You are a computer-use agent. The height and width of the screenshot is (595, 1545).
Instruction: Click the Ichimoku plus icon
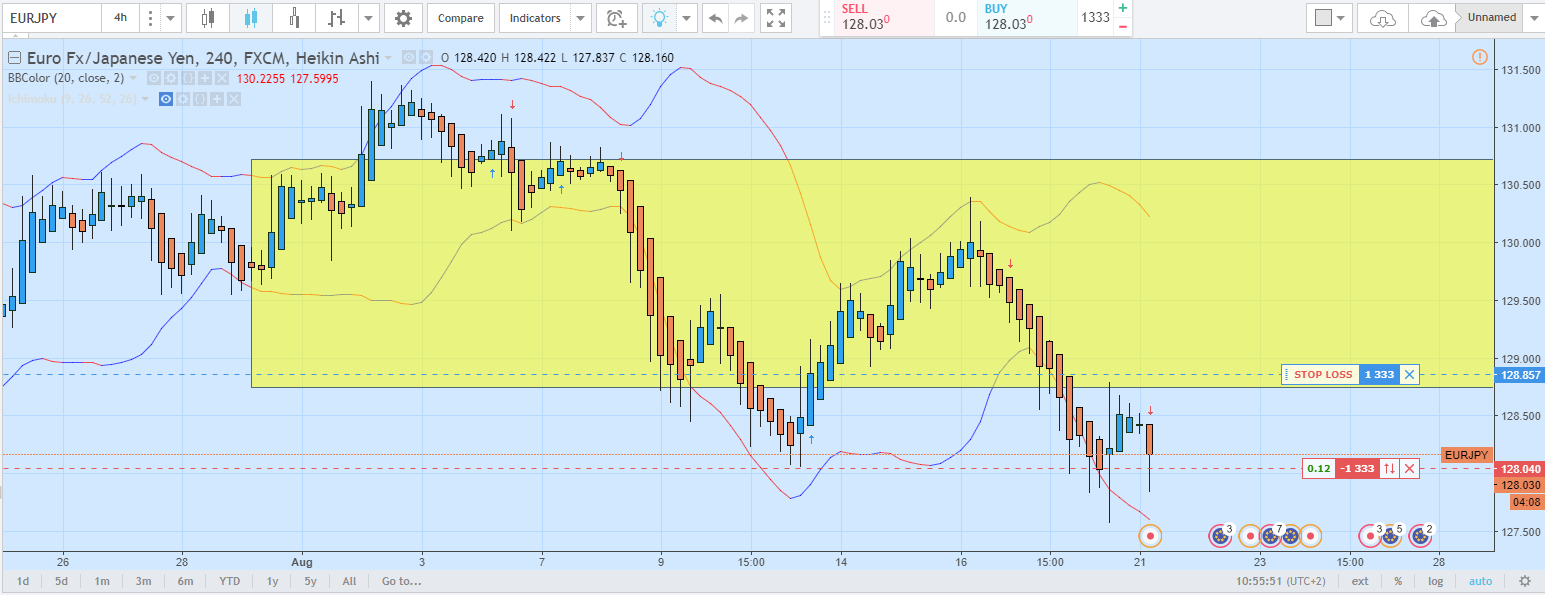pos(217,99)
